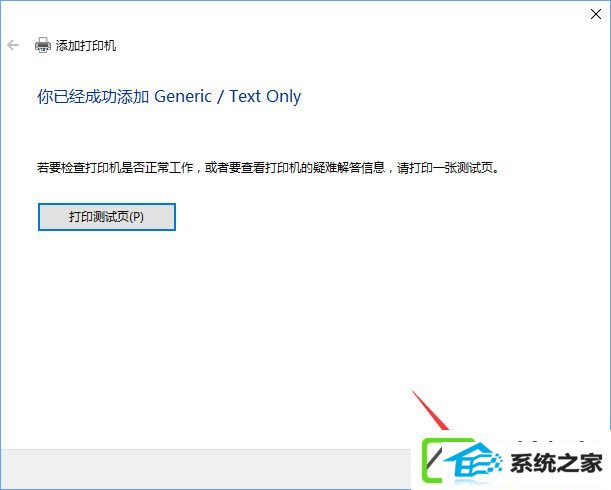Click the 若要检查打印机是否正常工作 description sentence
Screen dimensions: 611x490
coord(115,168)
